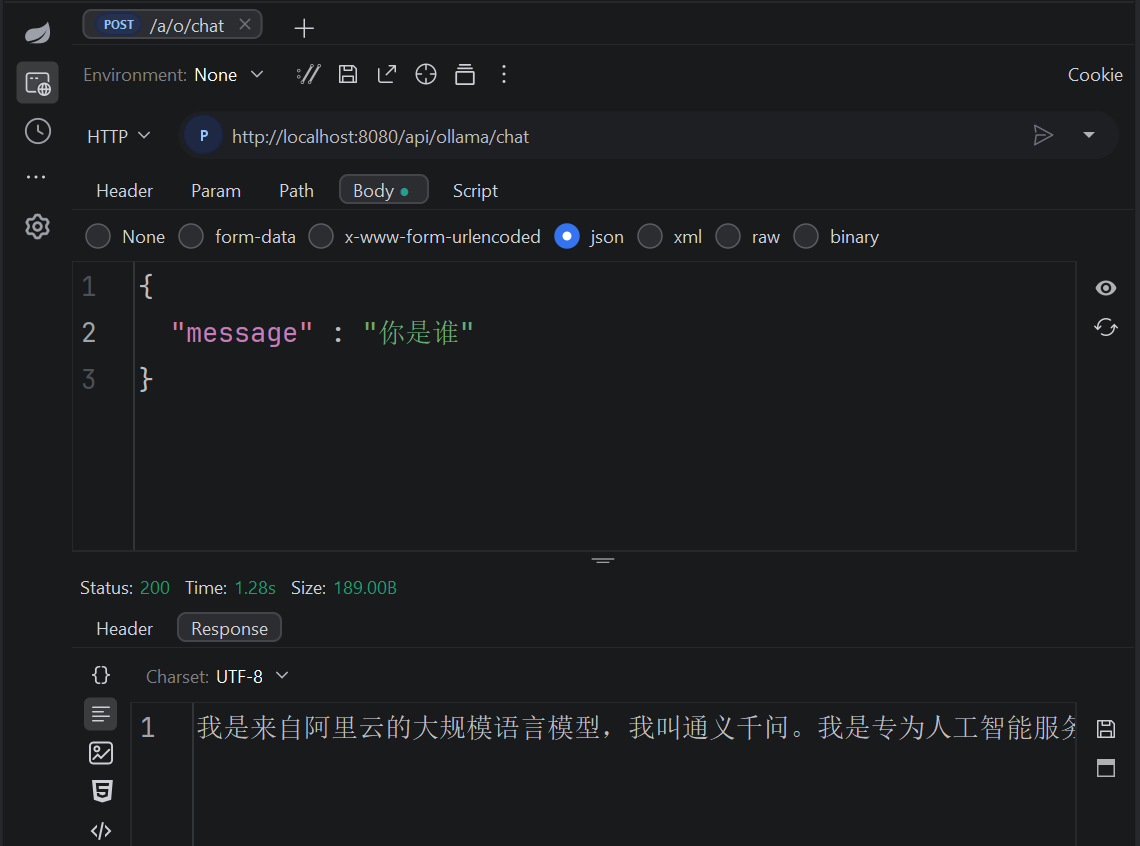Open the code/source view of the response
Image resolution: width=1140 pixels, height=846 pixels.
pos(100,829)
